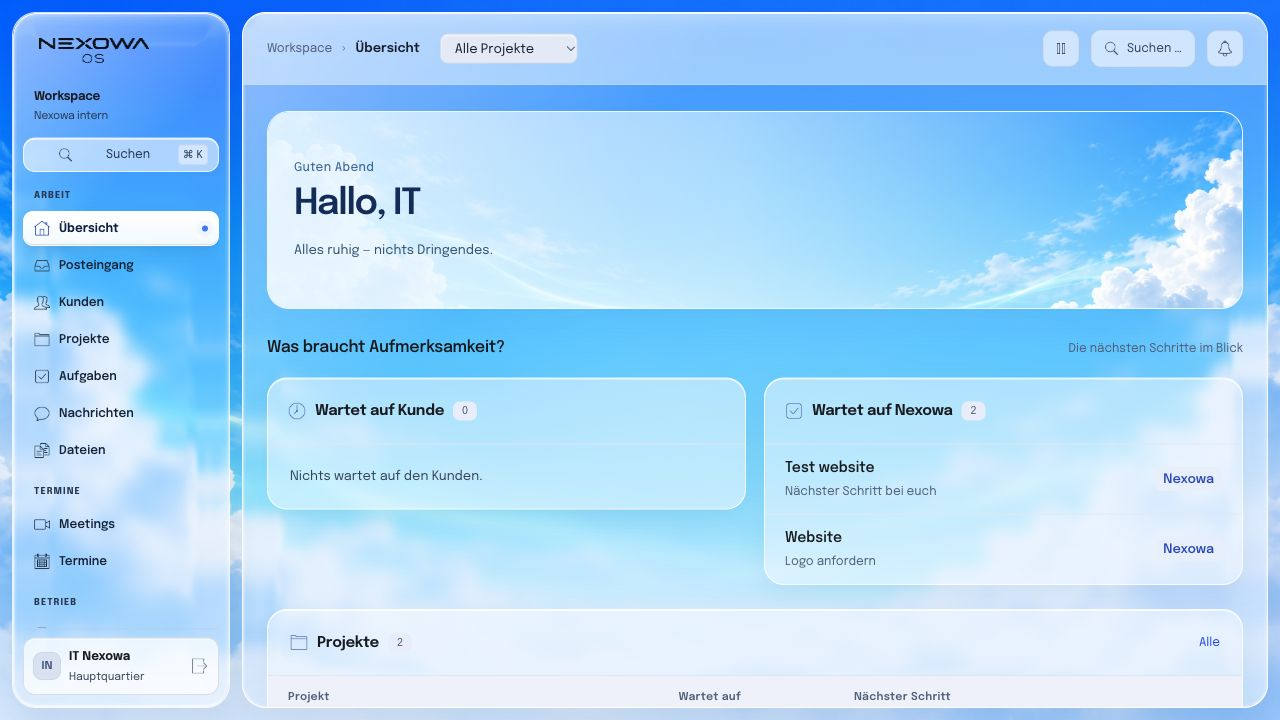Viewport: 1280px width, 720px height.
Task: Click the top bar Suchen search box
Action: coord(1143,48)
